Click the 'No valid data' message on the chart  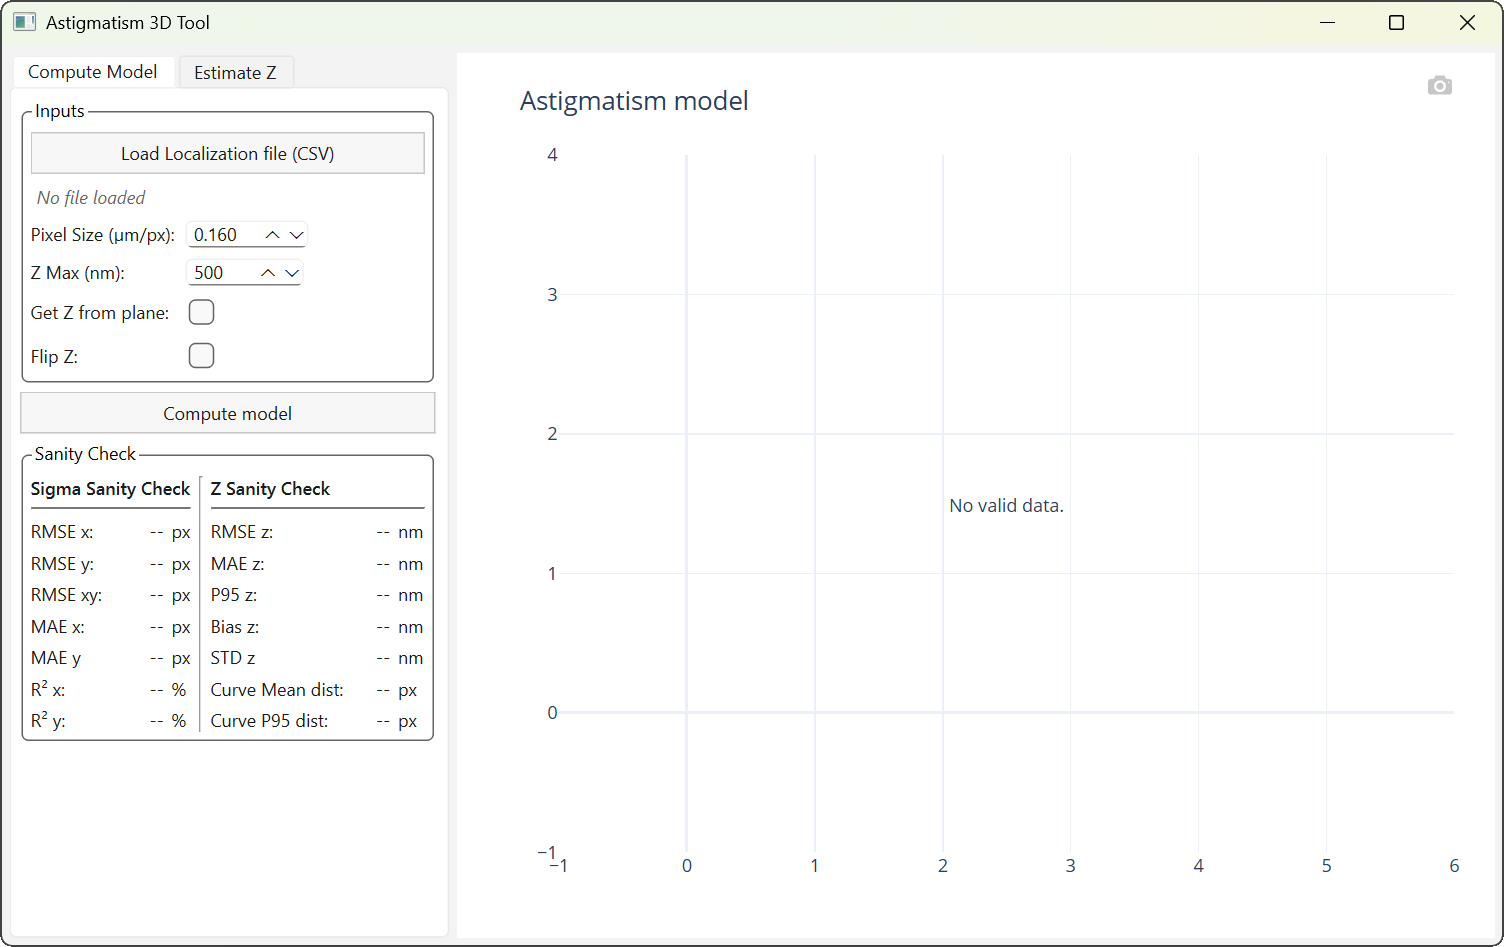tap(1006, 505)
